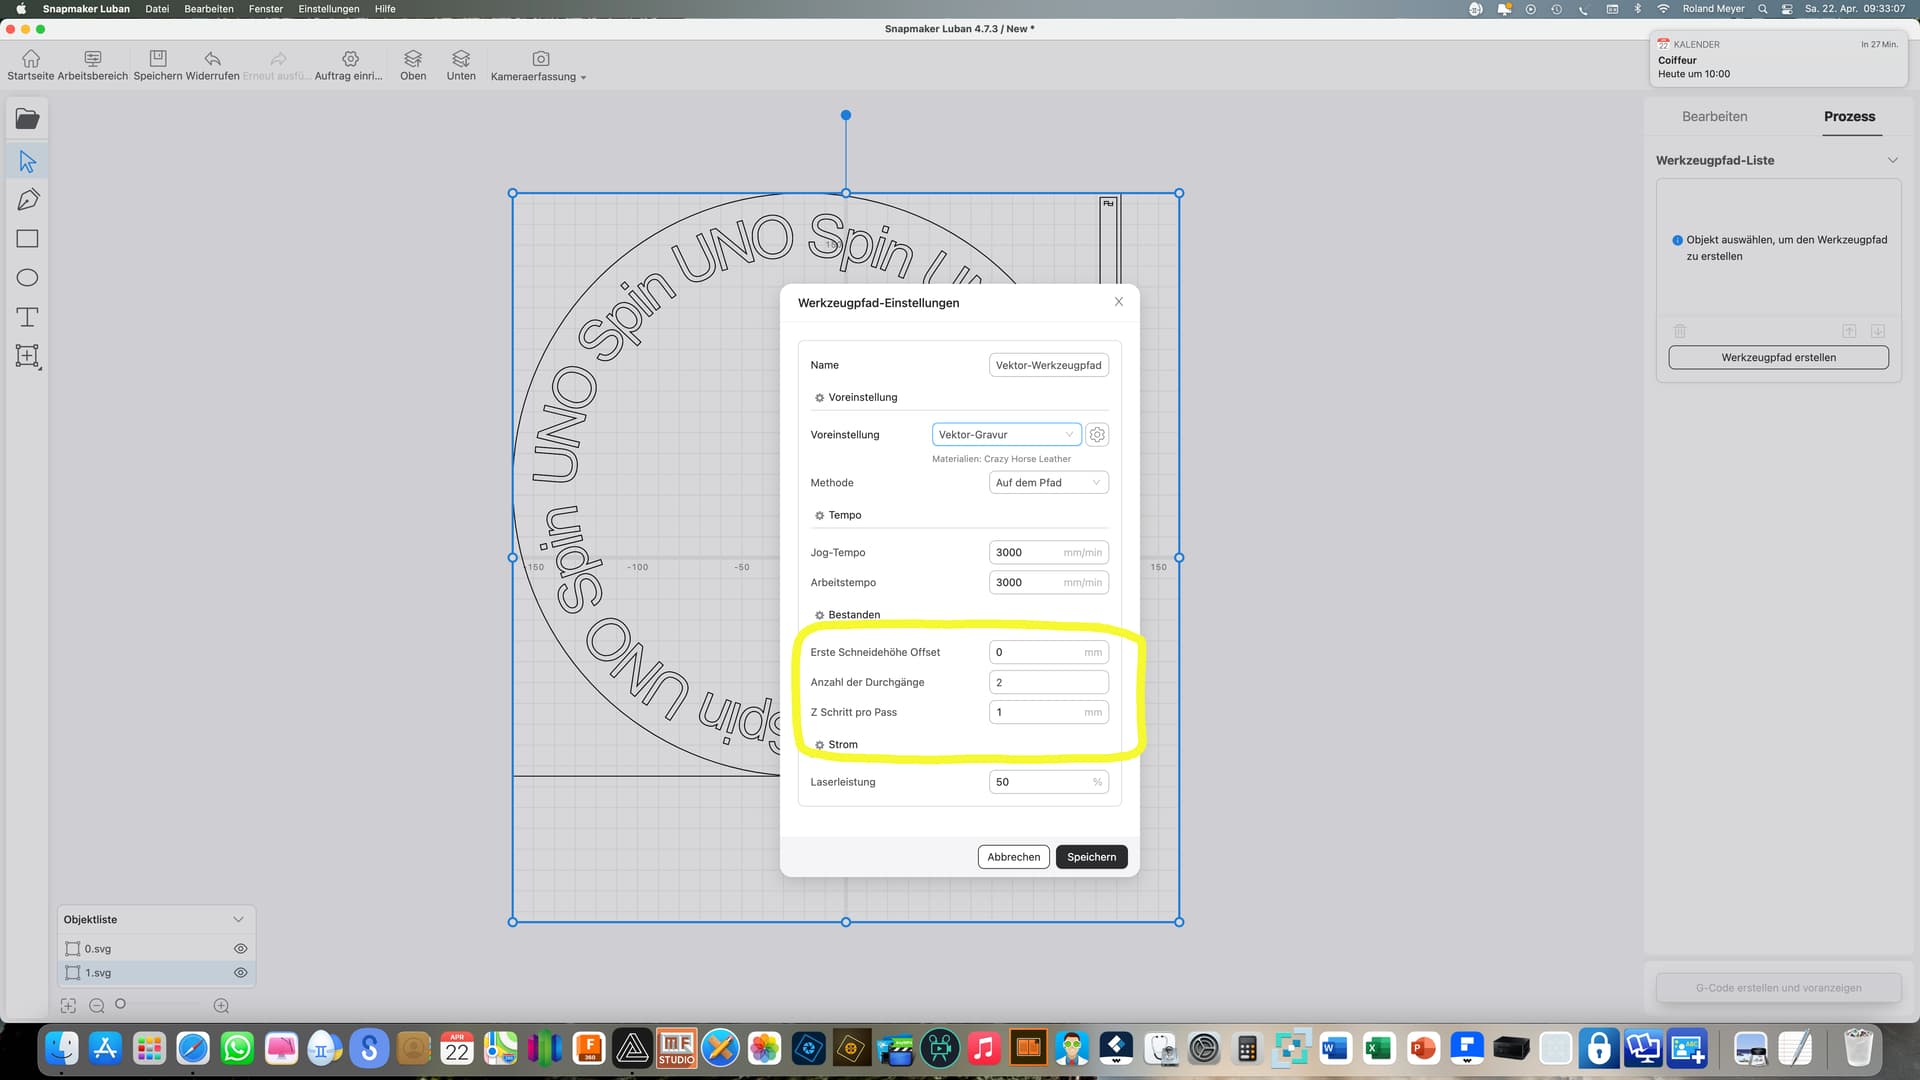The image size is (1920, 1080).
Task: Click the canvas zoom slider handle
Action: (x=120, y=1004)
